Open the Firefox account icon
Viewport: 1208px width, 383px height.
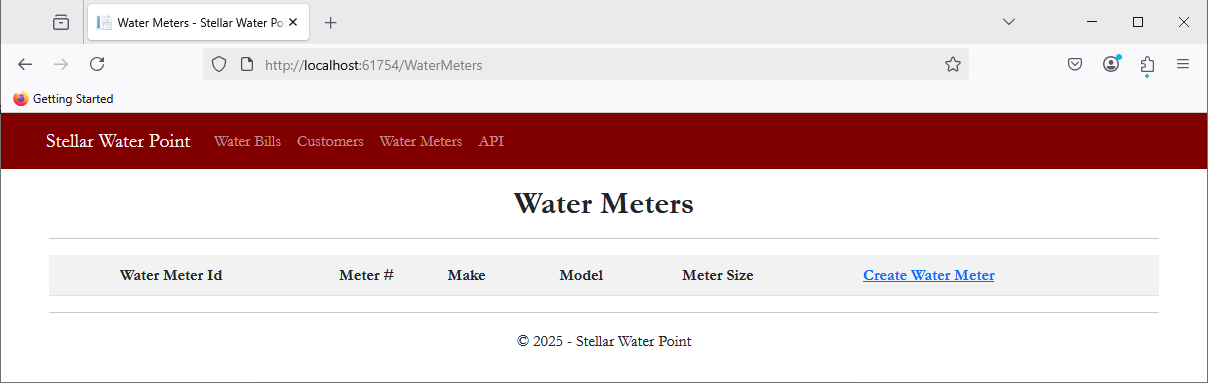click(x=1111, y=64)
